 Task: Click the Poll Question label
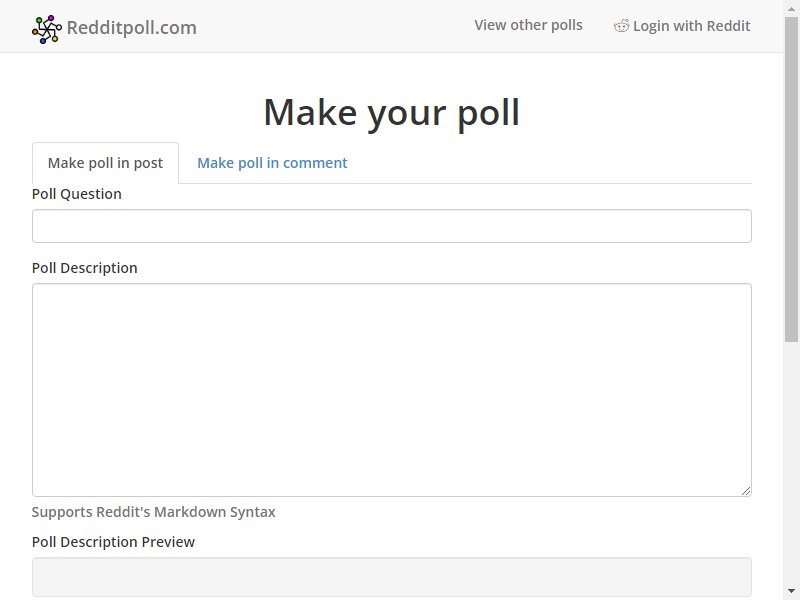[x=77, y=194]
